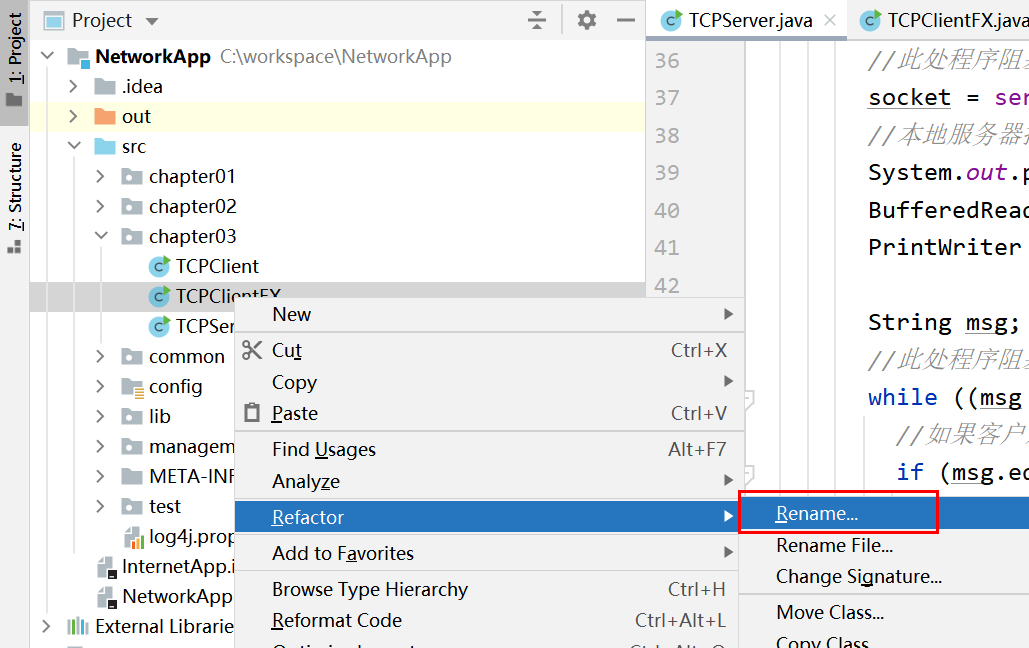Viewport: 1029px width, 648px height.
Task: Select Rename... in Refactor submenu
Action: click(x=817, y=514)
